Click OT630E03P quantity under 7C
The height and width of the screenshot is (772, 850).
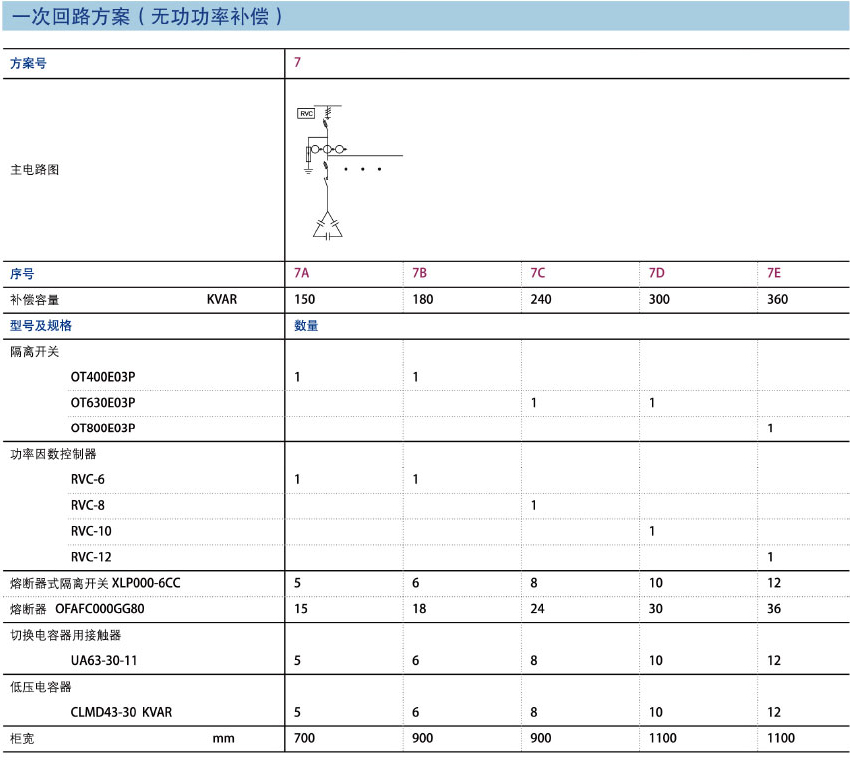tap(533, 403)
